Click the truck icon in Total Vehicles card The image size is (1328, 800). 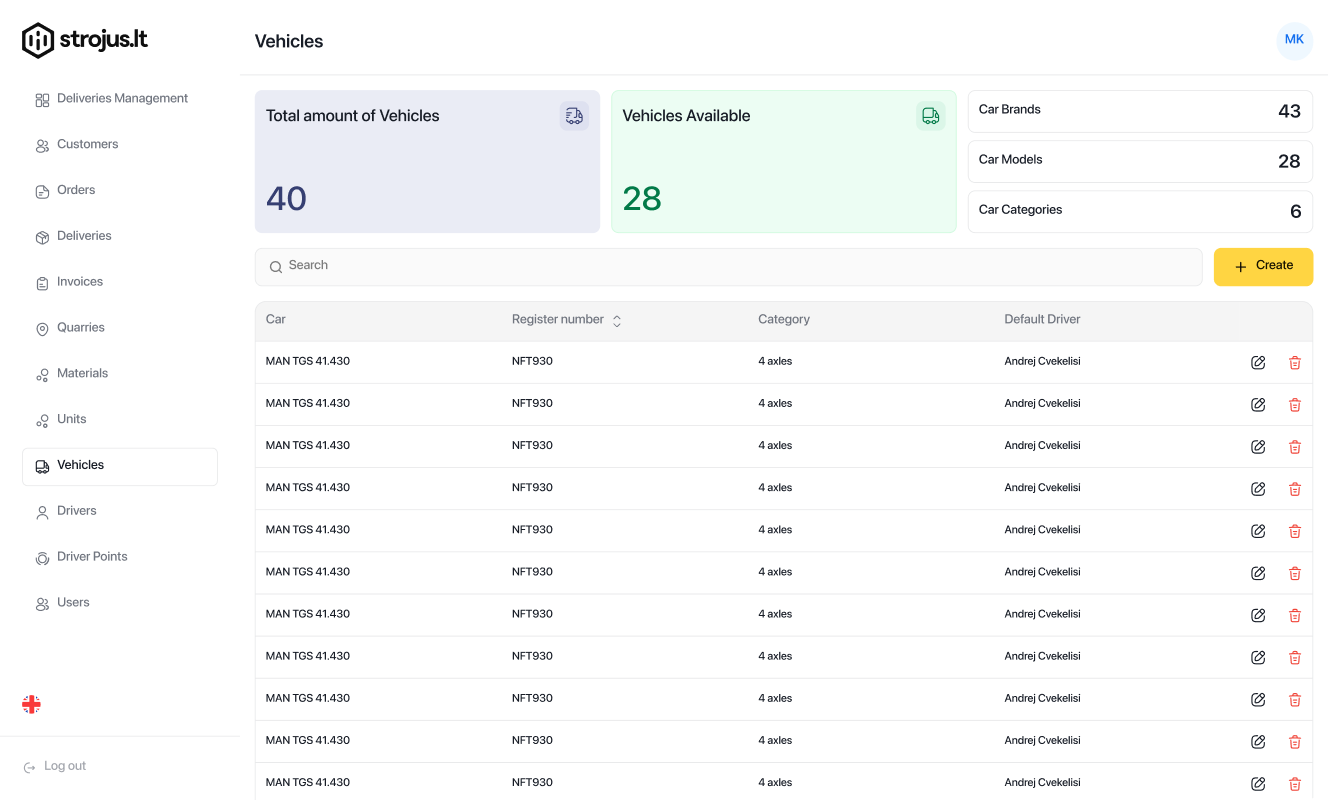pyautogui.click(x=574, y=116)
